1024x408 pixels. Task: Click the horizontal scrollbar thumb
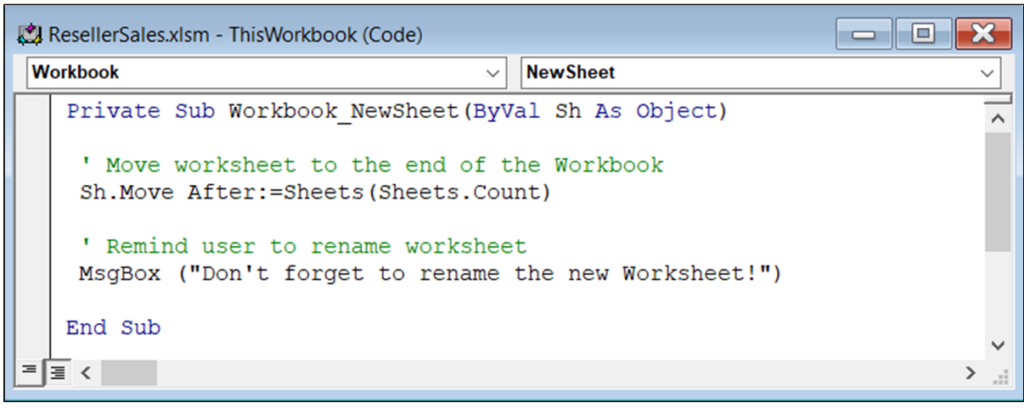(x=129, y=373)
